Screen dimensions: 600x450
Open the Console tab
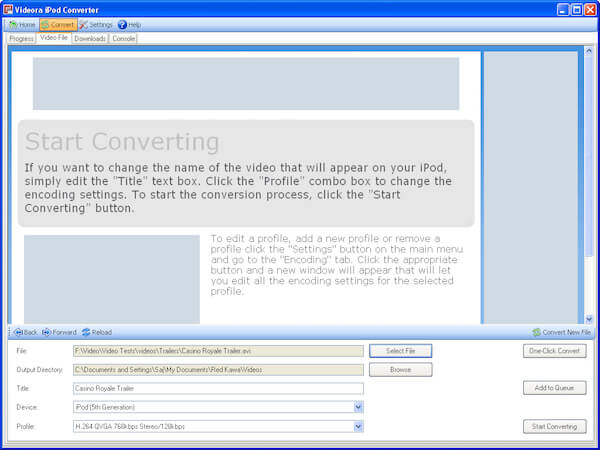point(123,39)
